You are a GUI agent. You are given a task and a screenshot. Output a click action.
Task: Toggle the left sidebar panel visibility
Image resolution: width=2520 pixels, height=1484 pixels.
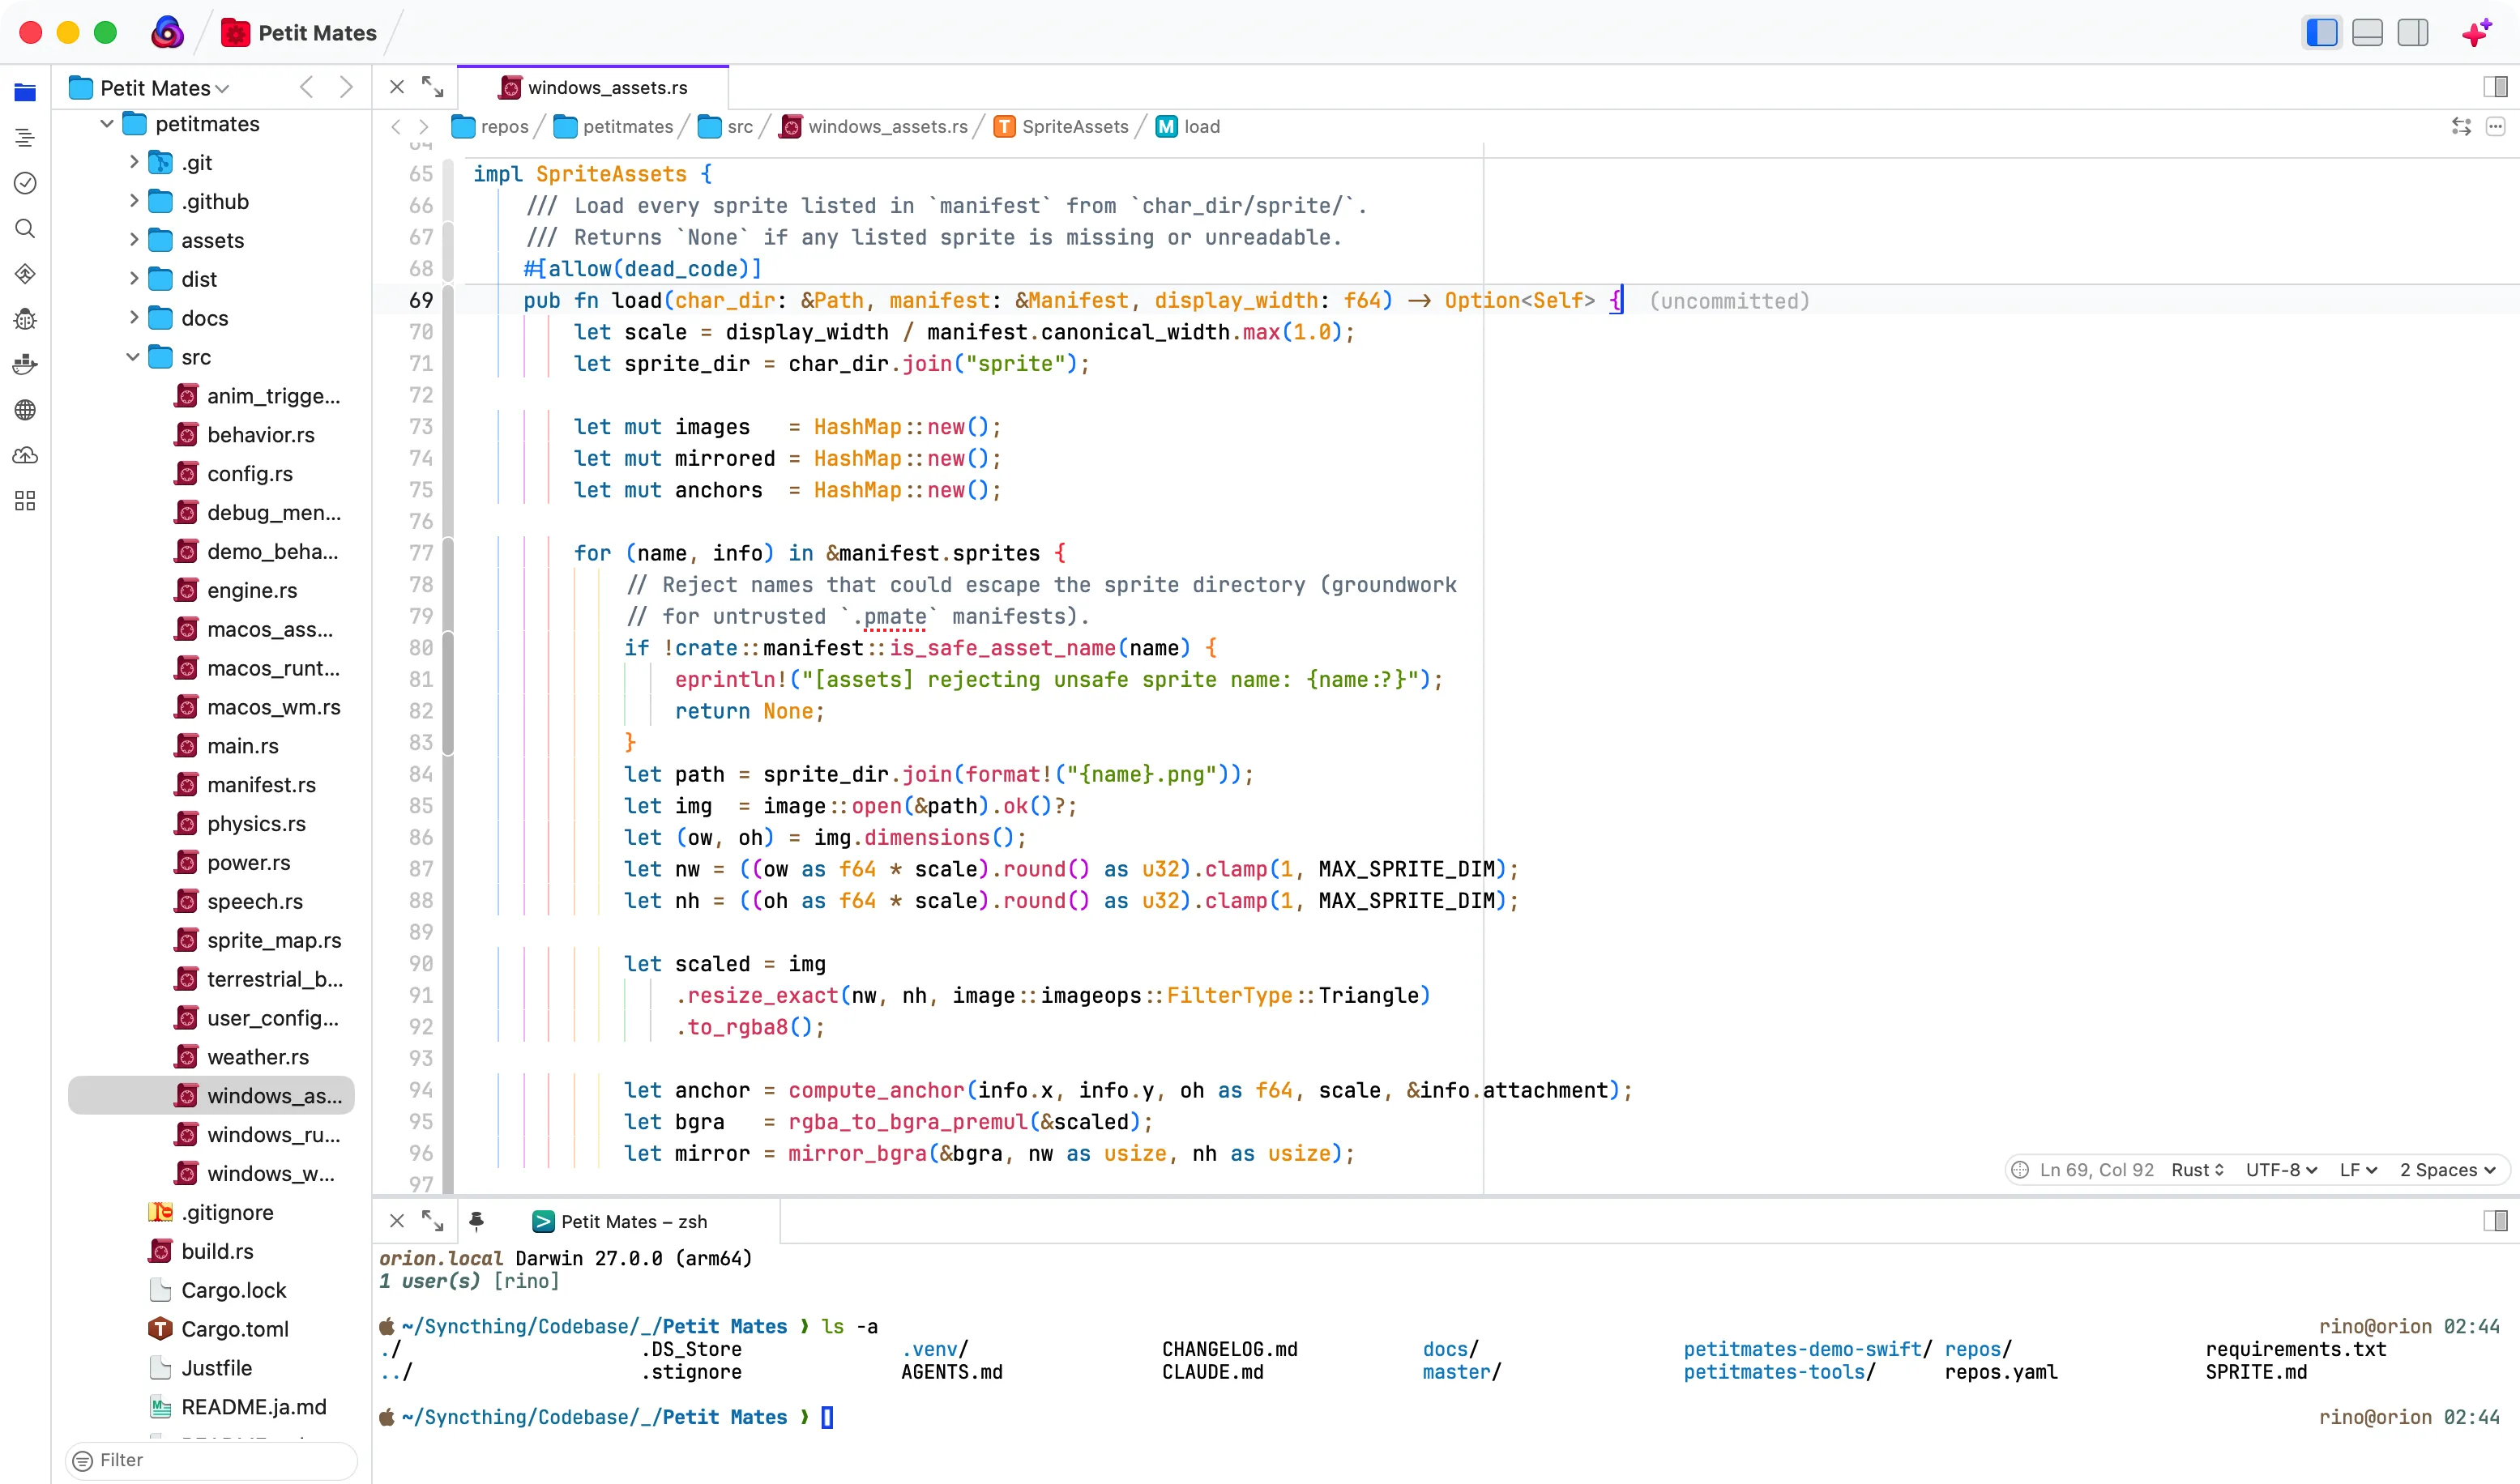point(2322,33)
